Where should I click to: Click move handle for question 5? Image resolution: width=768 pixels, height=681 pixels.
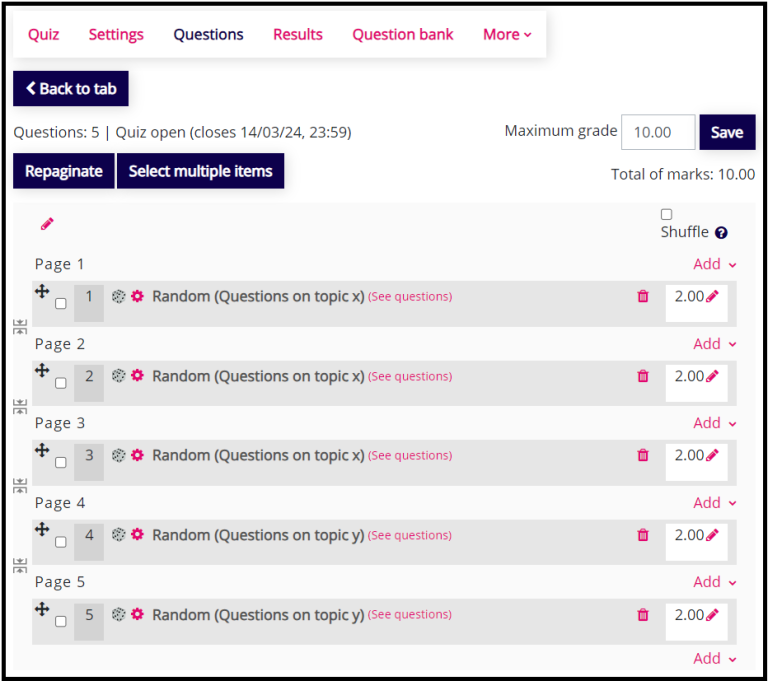(42, 609)
